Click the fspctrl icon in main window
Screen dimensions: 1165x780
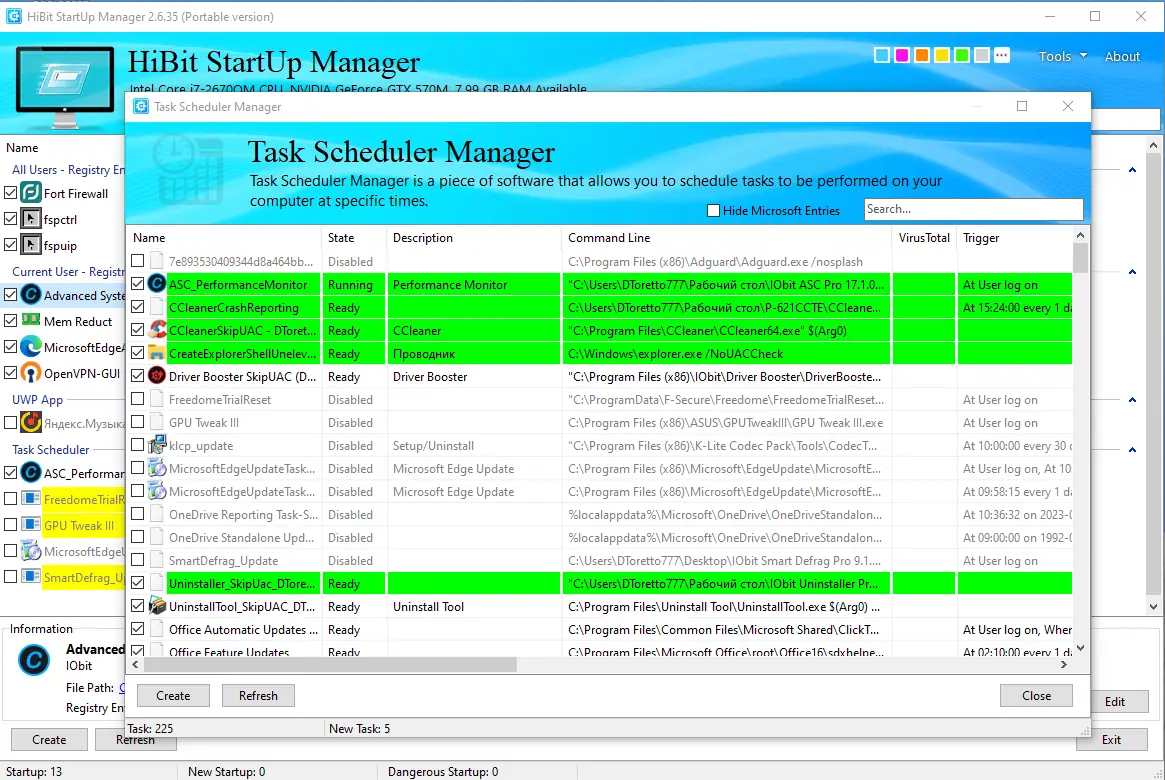tap(30, 219)
